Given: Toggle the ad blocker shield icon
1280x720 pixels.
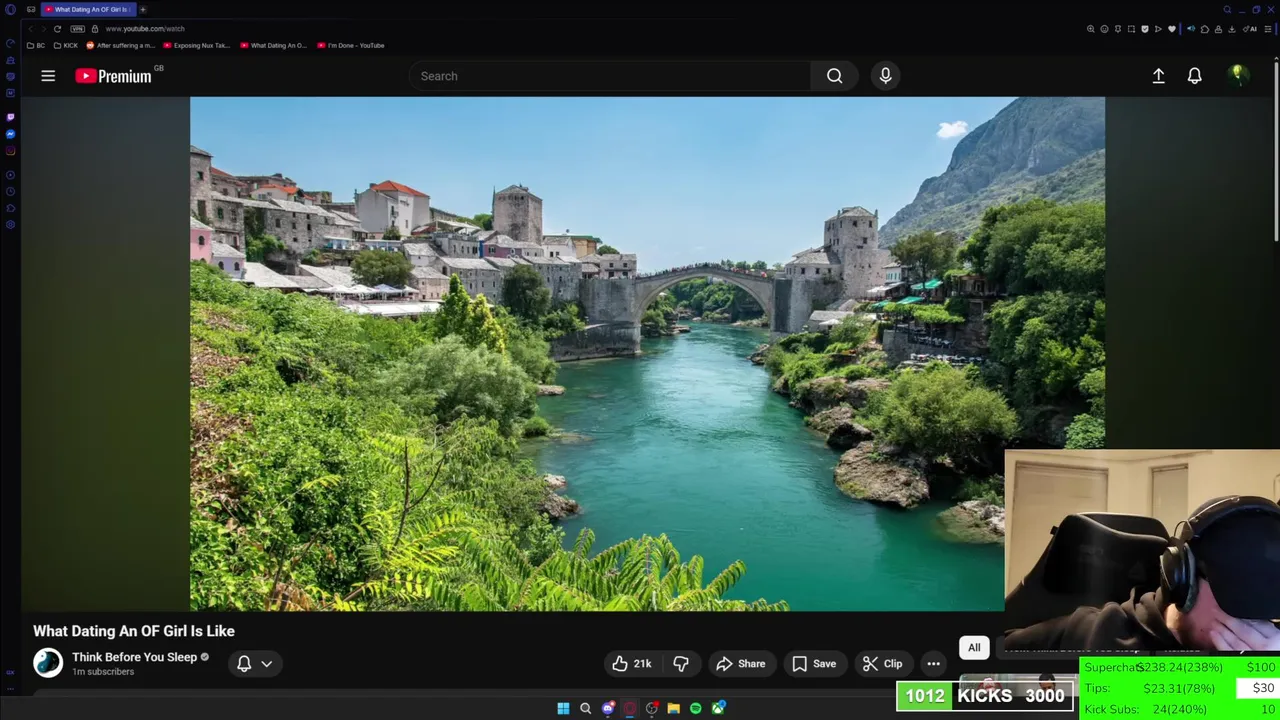Looking at the screenshot, I should coord(1145,29).
